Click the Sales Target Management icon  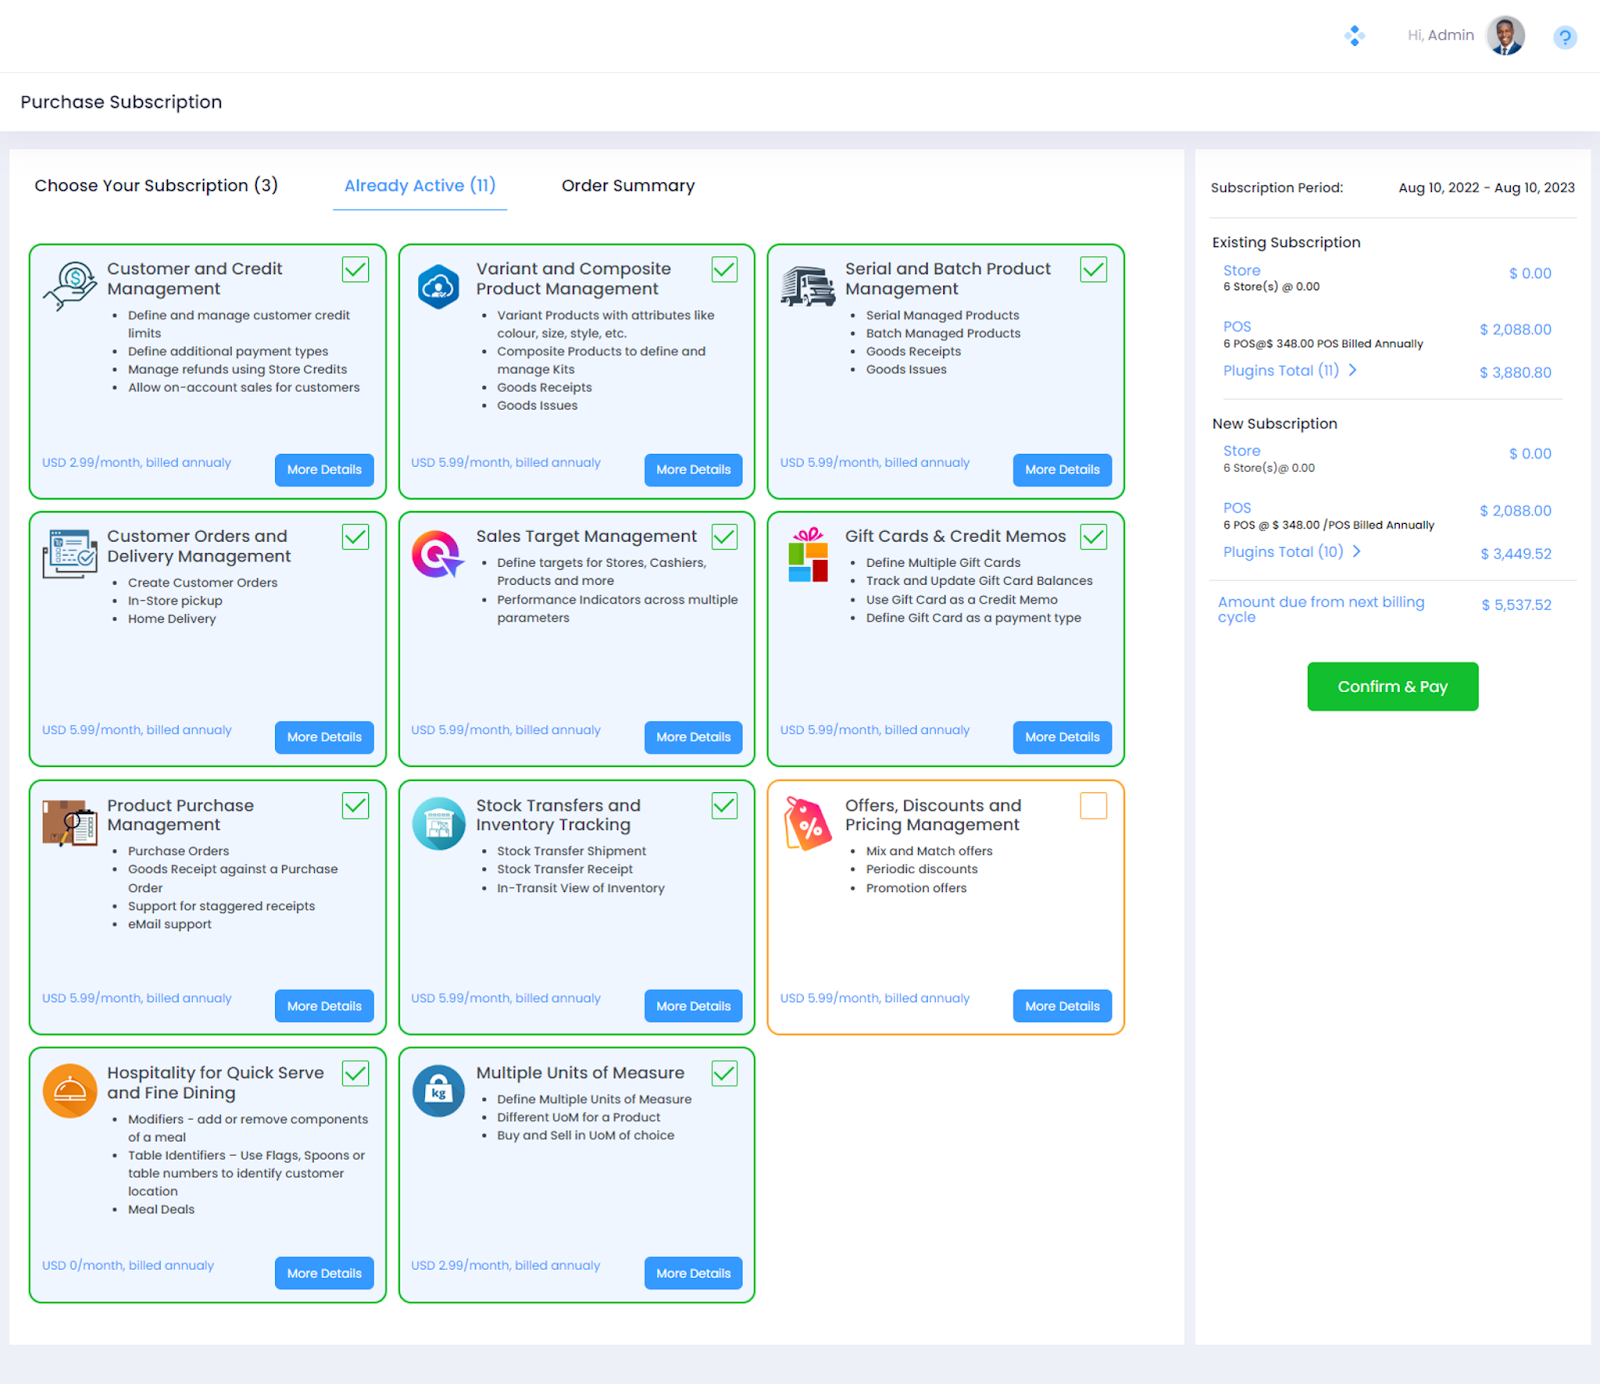[x=438, y=554]
